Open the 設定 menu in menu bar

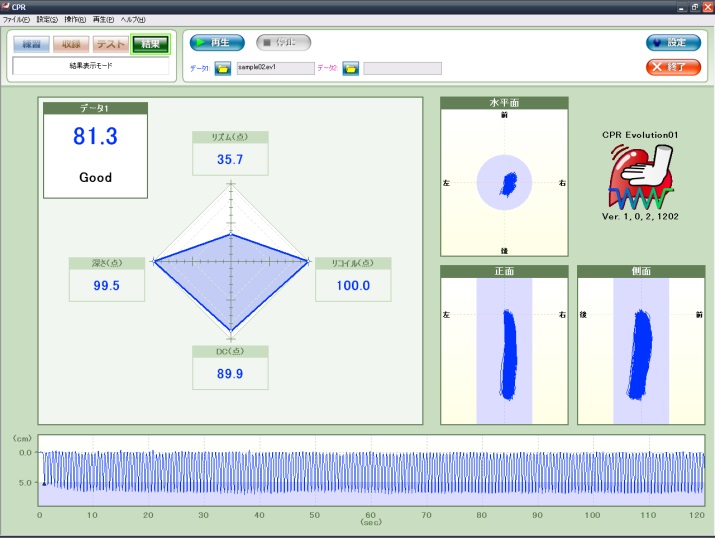(x=47, y=19)
